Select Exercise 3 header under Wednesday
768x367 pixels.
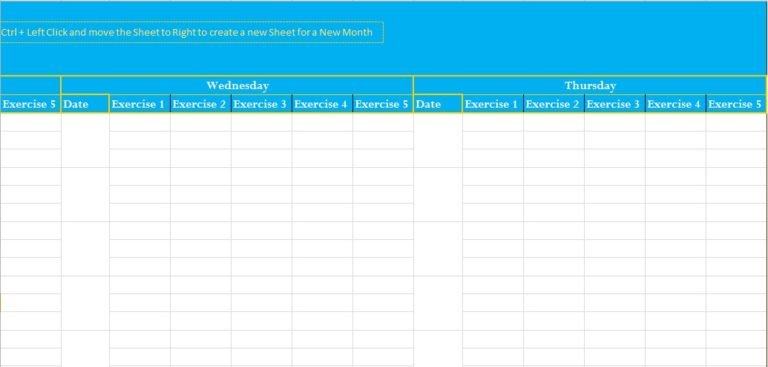261,104
